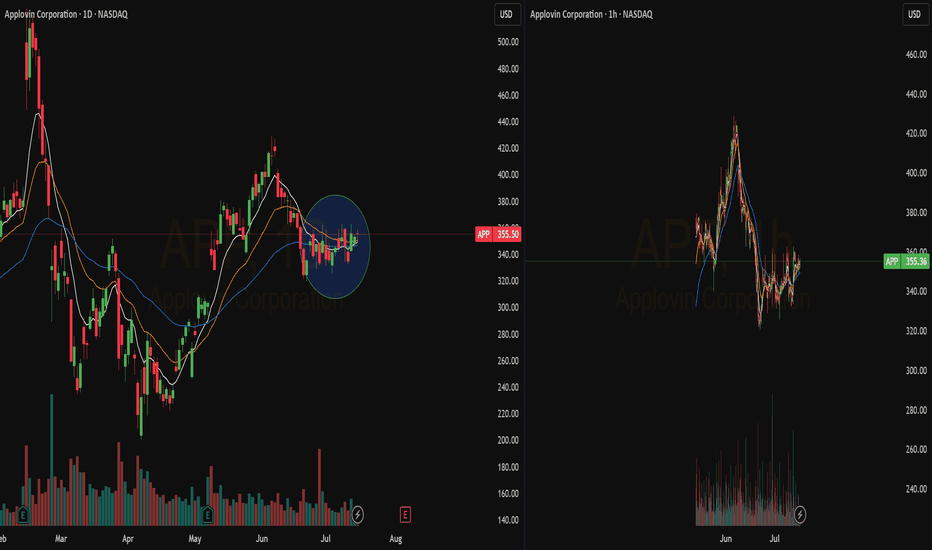This screenshot has height=550, width=932.
Task: Click the 500.00 price level on daily chart
Action: tap(508, 42)
